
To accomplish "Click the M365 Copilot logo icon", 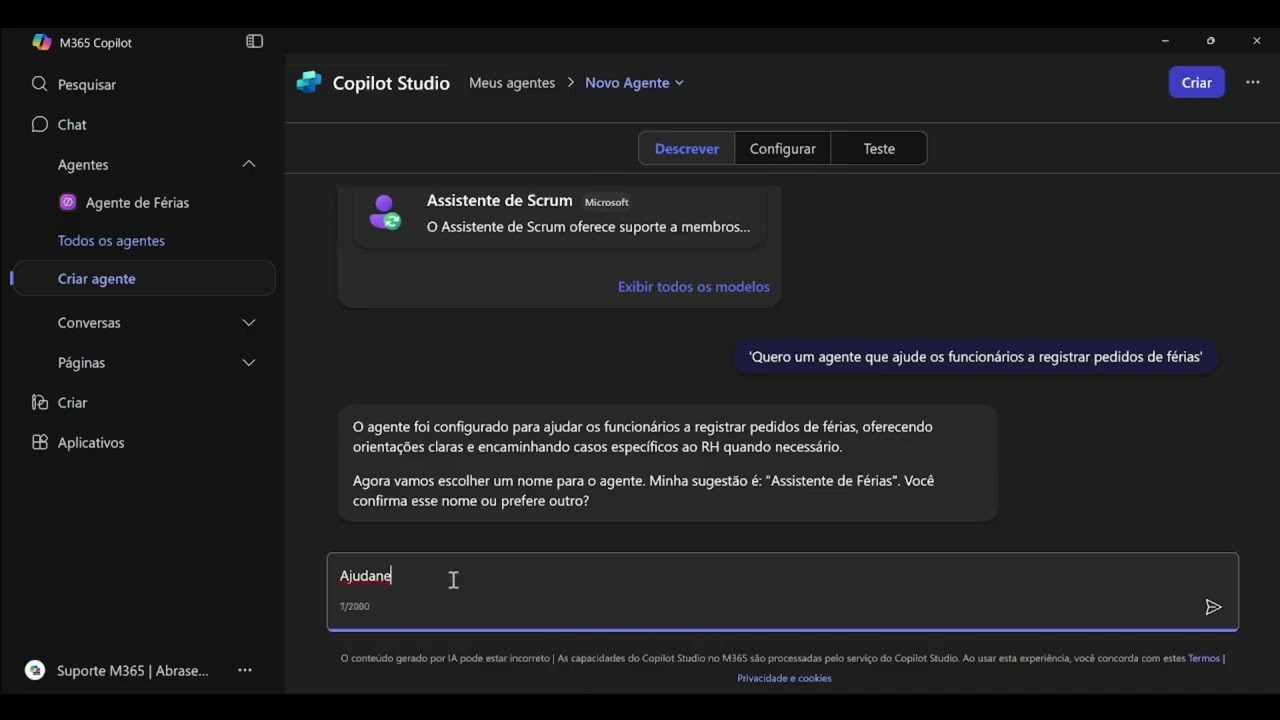I will tap(41, 42).
